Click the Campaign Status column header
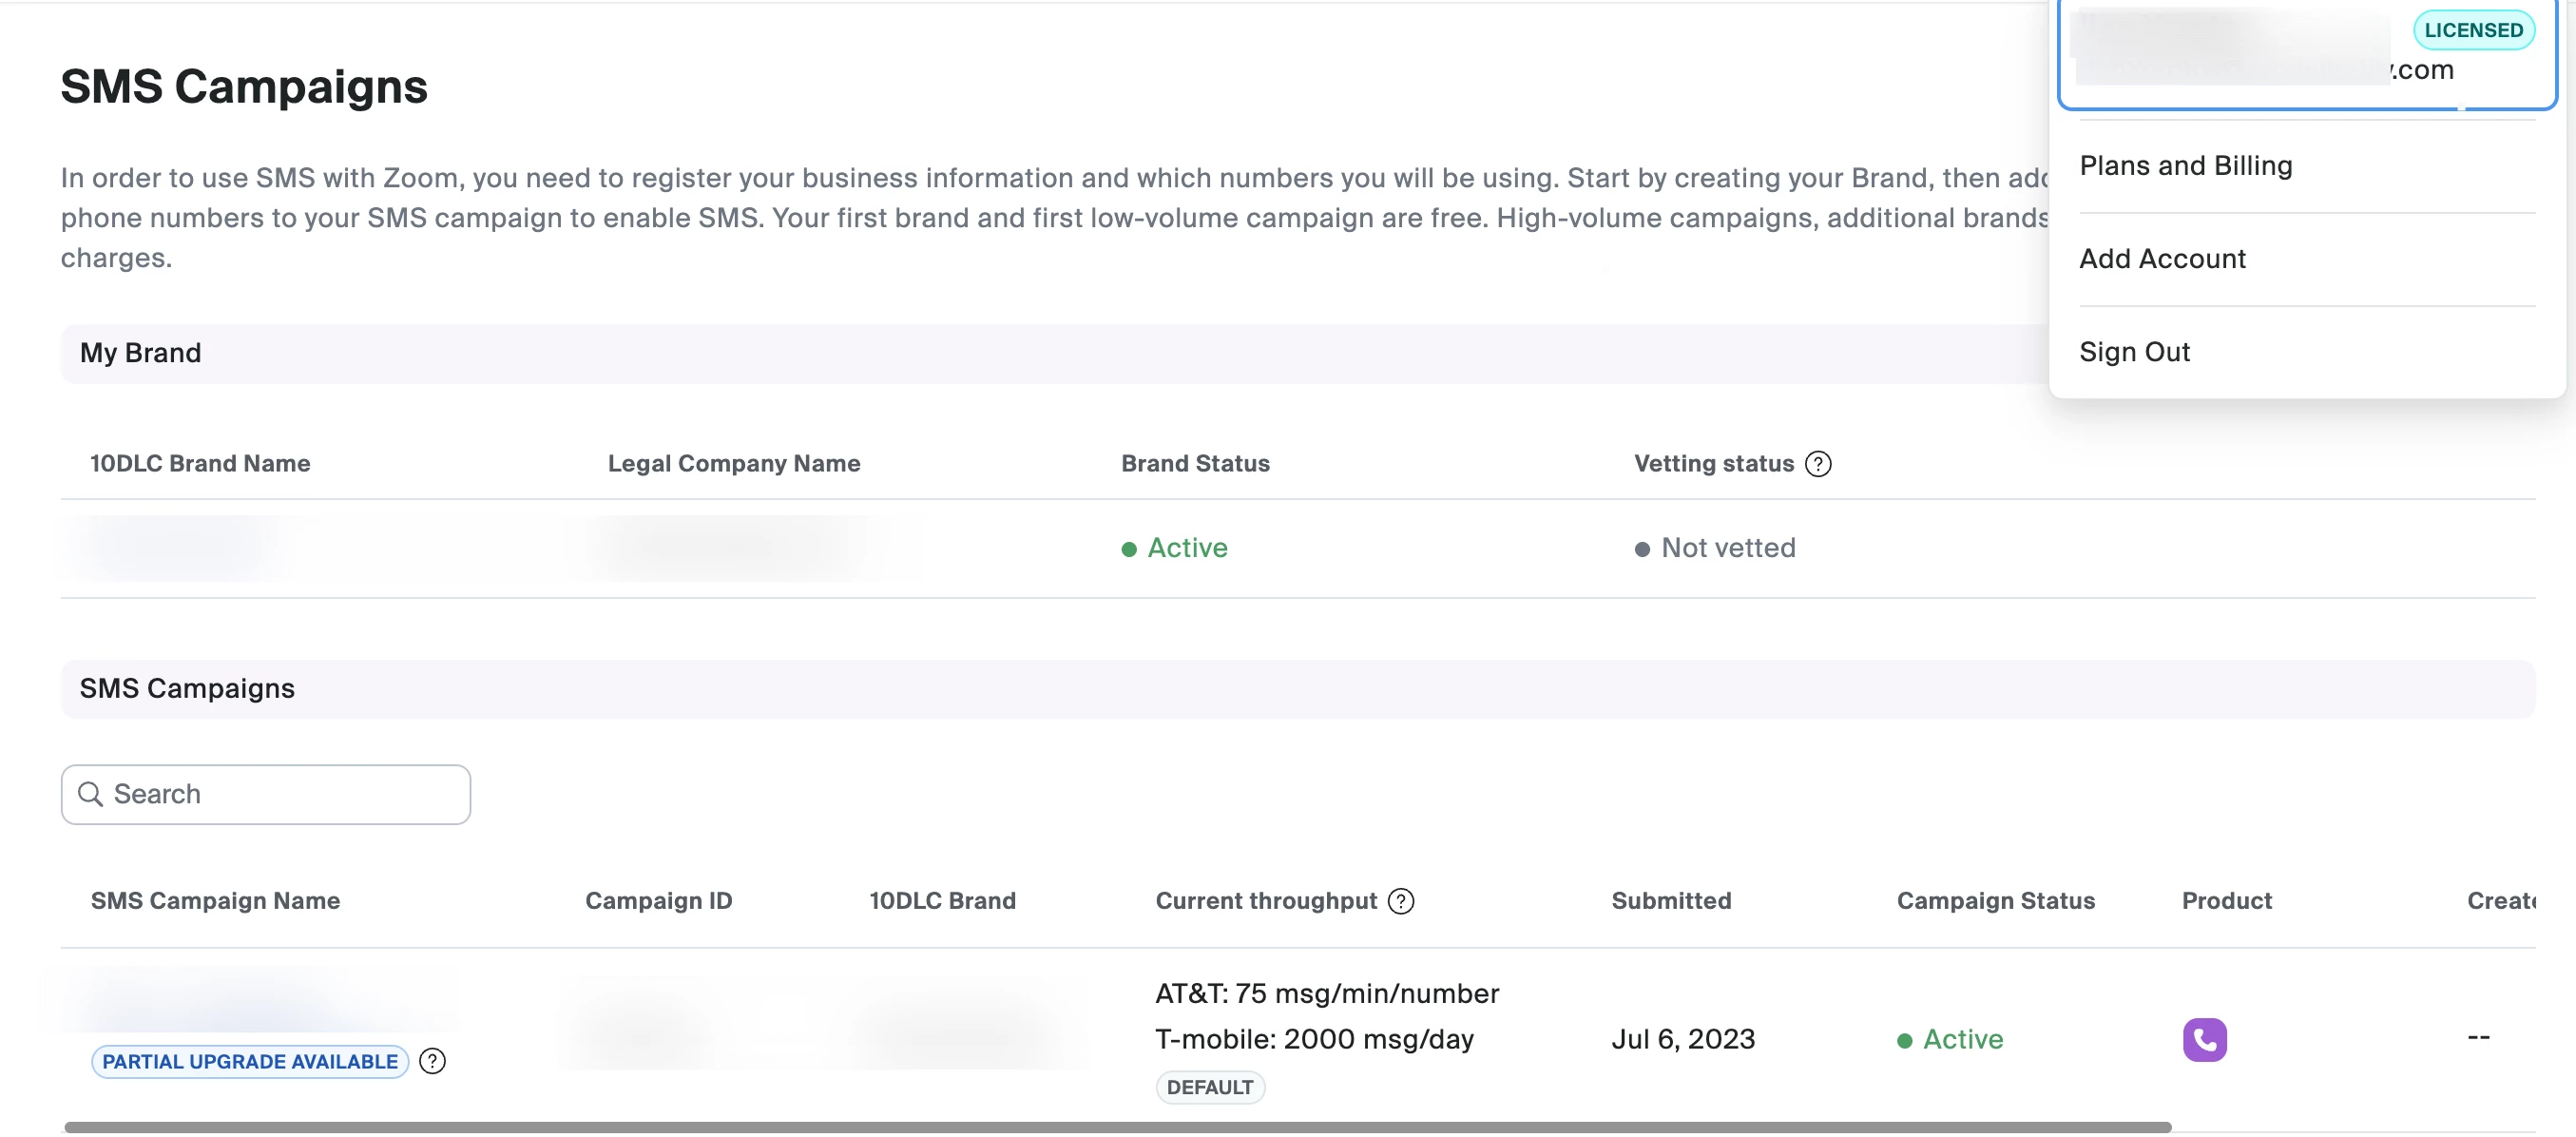Screen dimensions: 2576x1137 (x=1995, y=901)
